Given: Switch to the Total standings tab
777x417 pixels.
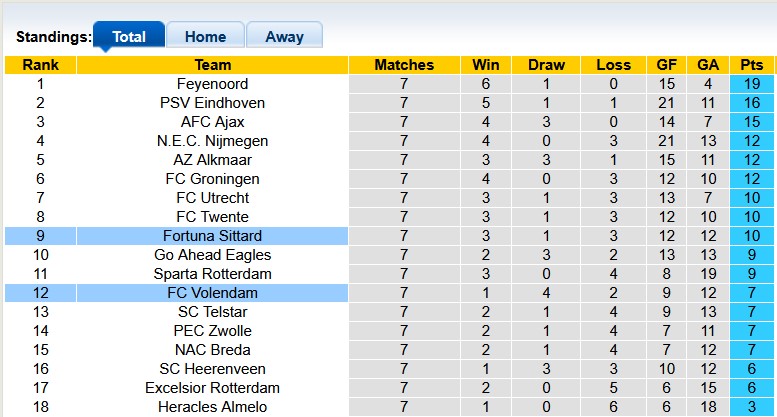Looking at the screenshot, I should click(129, 37).
